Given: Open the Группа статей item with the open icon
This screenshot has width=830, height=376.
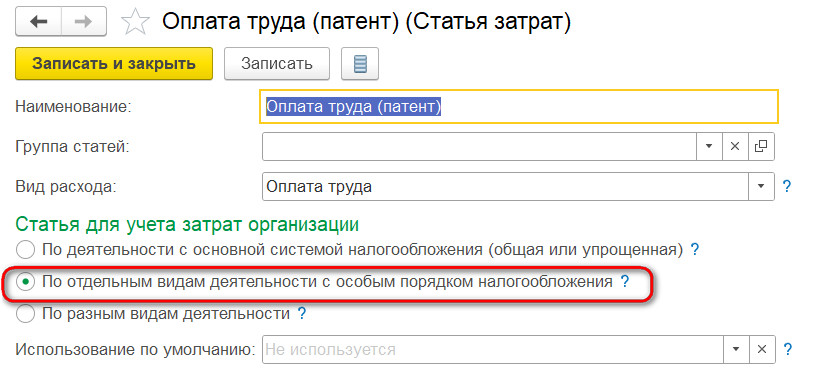Looking at the screenshot, I should 761,147.
